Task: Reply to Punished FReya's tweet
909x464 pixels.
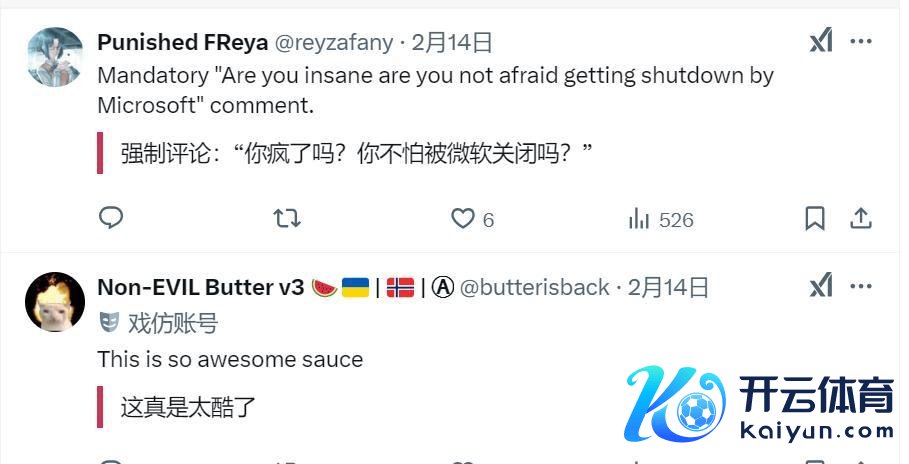Action: [x=111, y=218]
